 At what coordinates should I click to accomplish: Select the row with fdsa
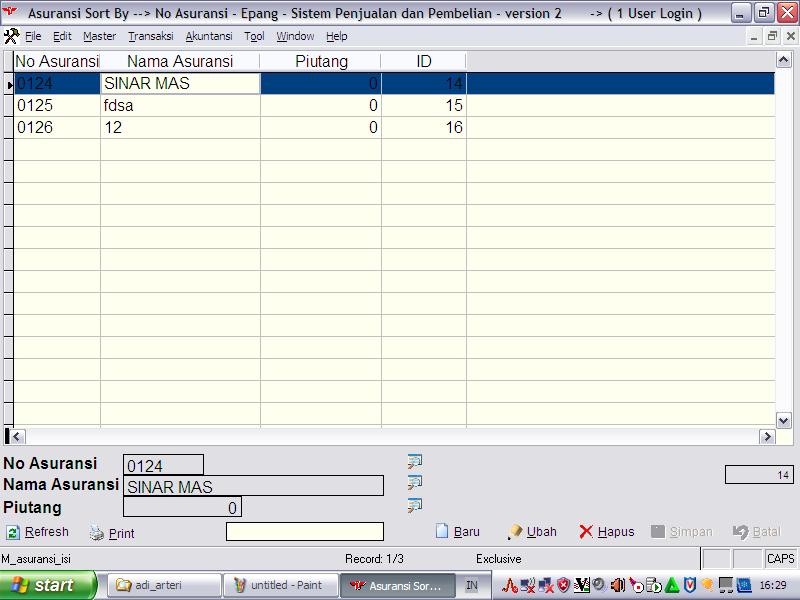tap(179, 105)
